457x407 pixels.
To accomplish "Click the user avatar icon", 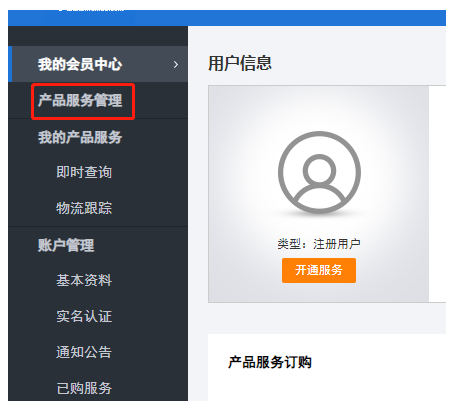I will click(x=319, y=172).
